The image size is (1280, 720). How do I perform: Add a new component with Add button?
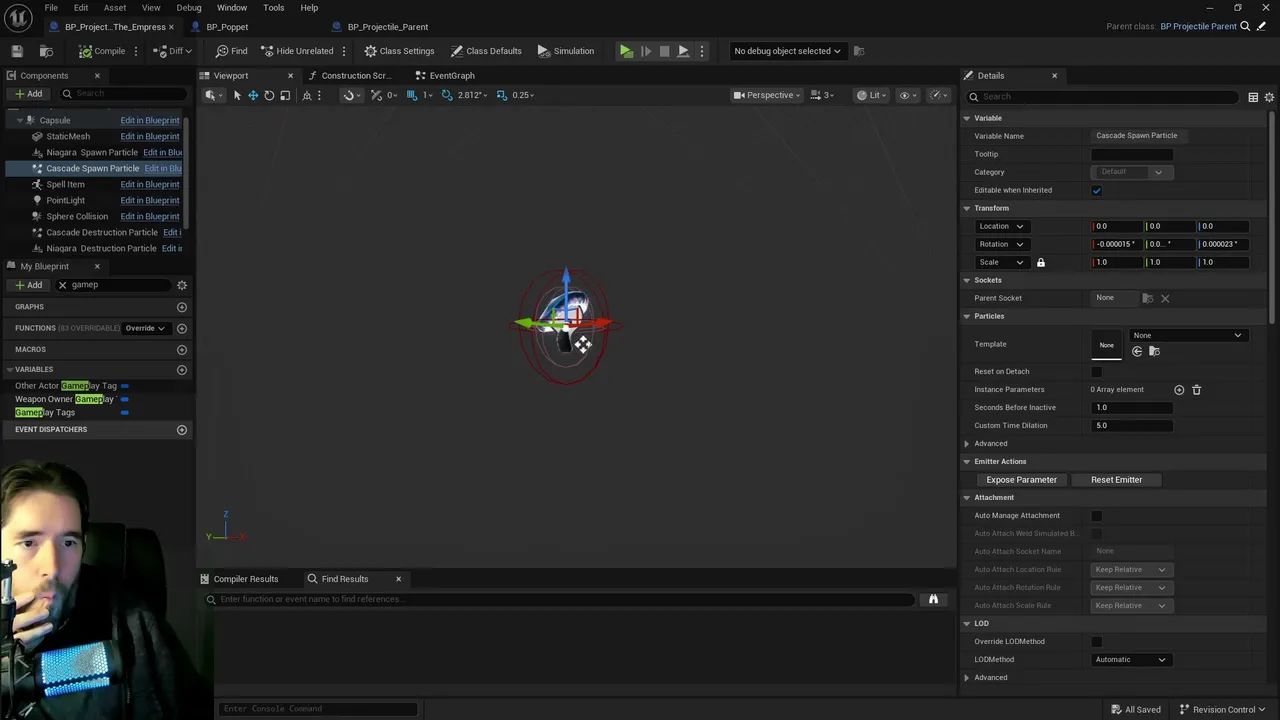[x=28, y=94]
